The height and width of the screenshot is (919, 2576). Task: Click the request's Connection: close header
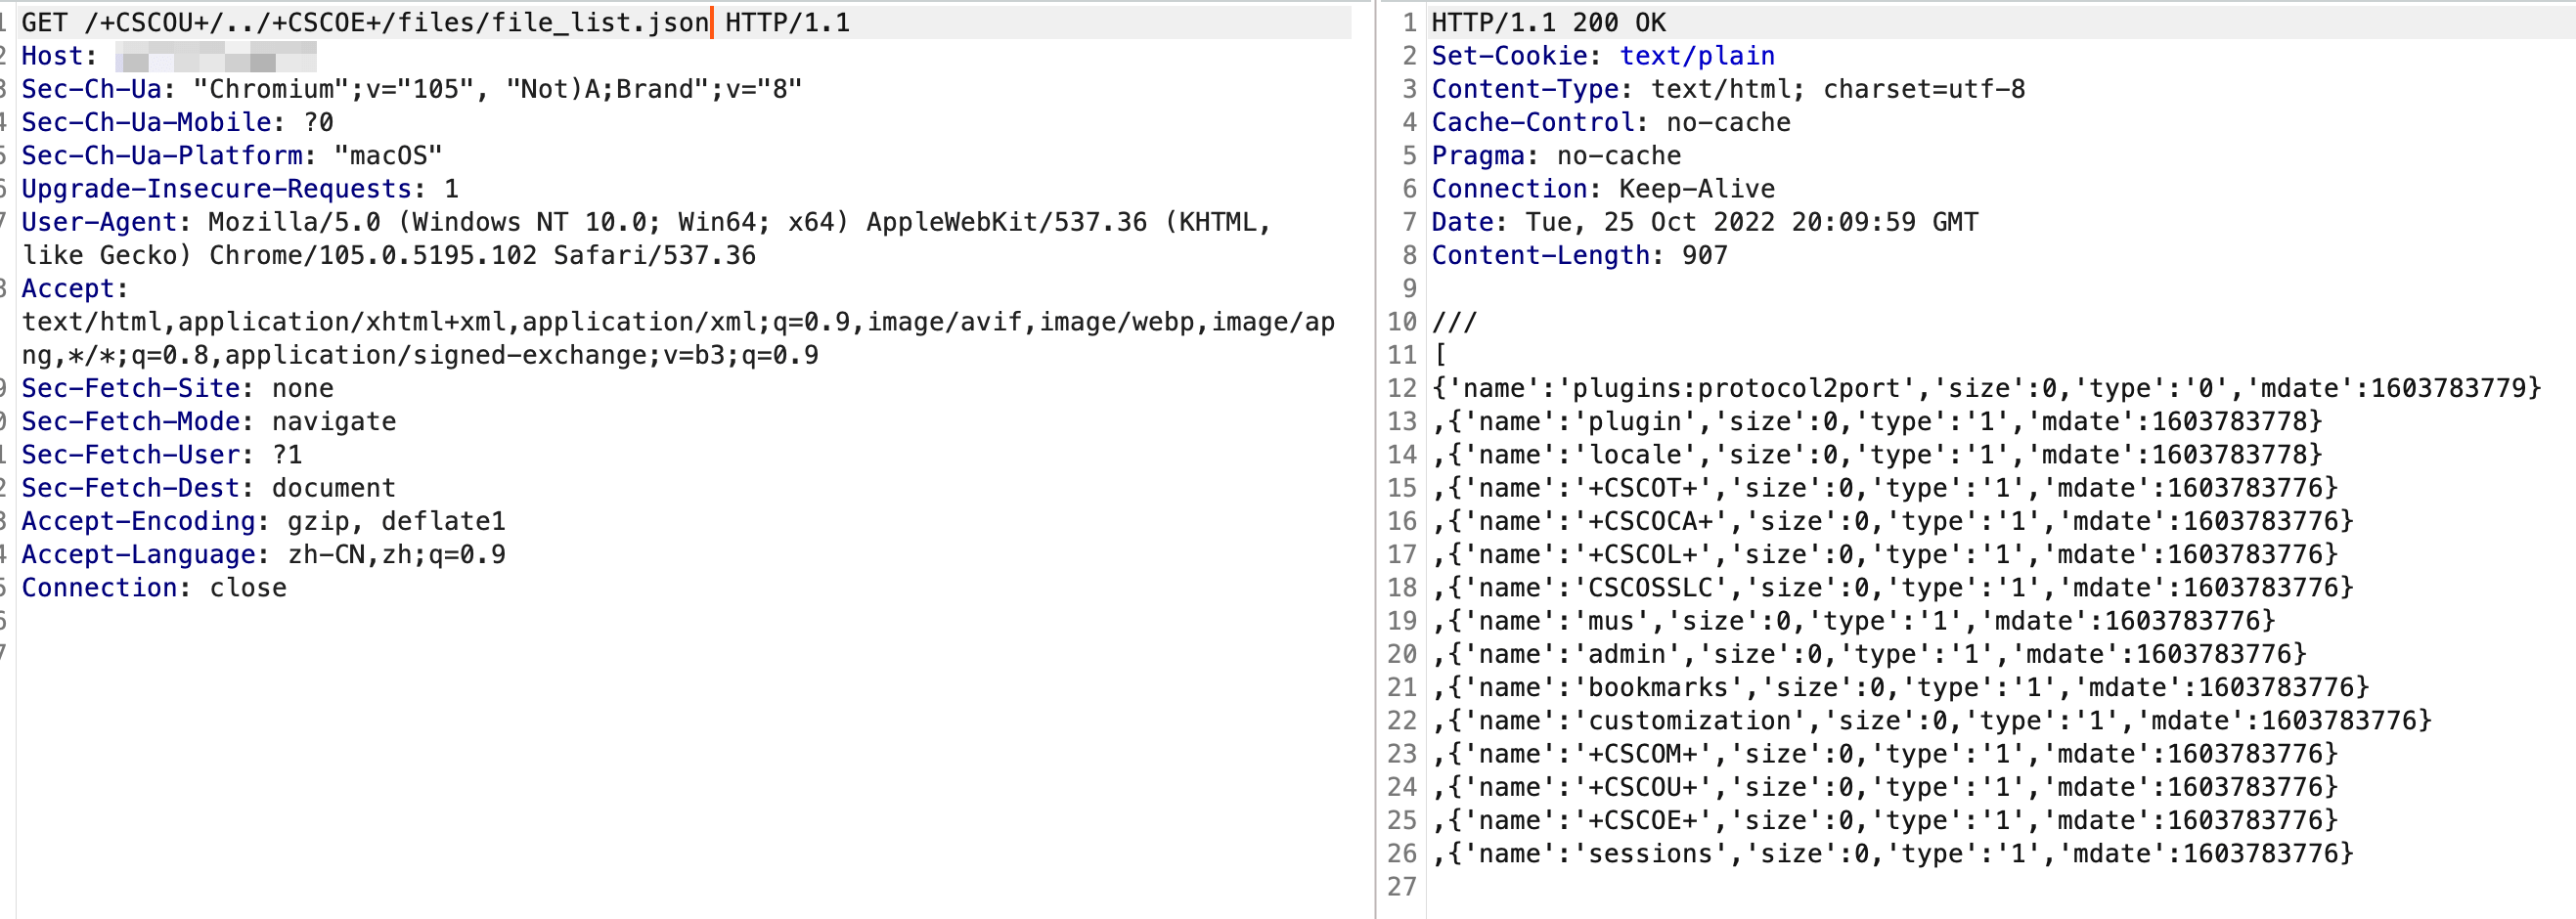tap(154, 588)
